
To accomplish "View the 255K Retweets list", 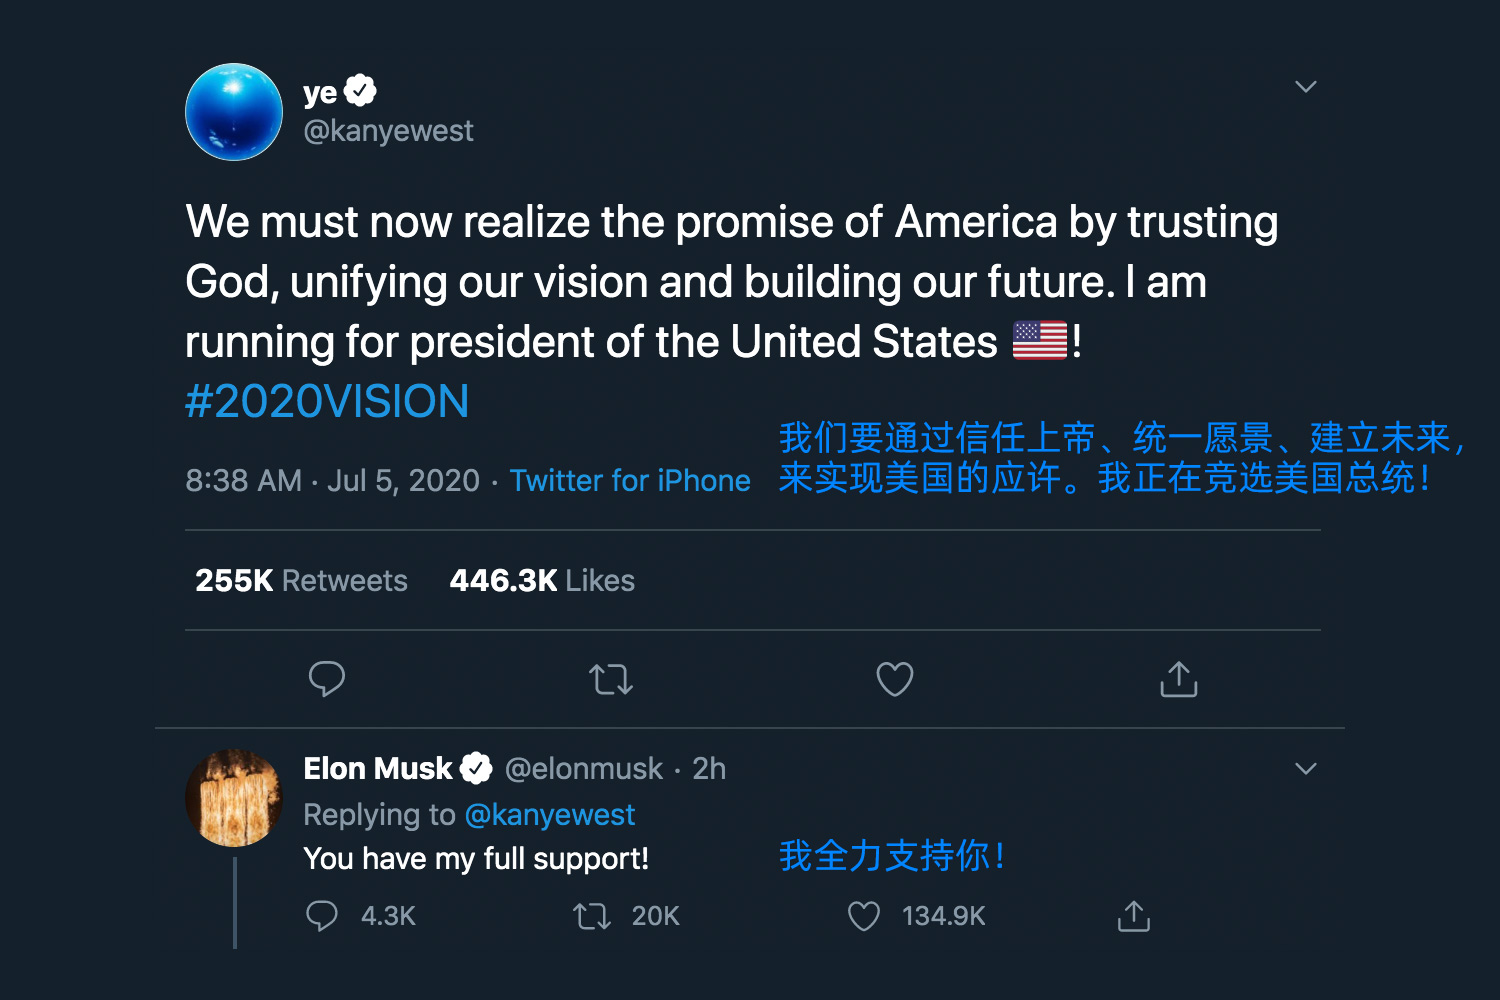I will 301,581.
